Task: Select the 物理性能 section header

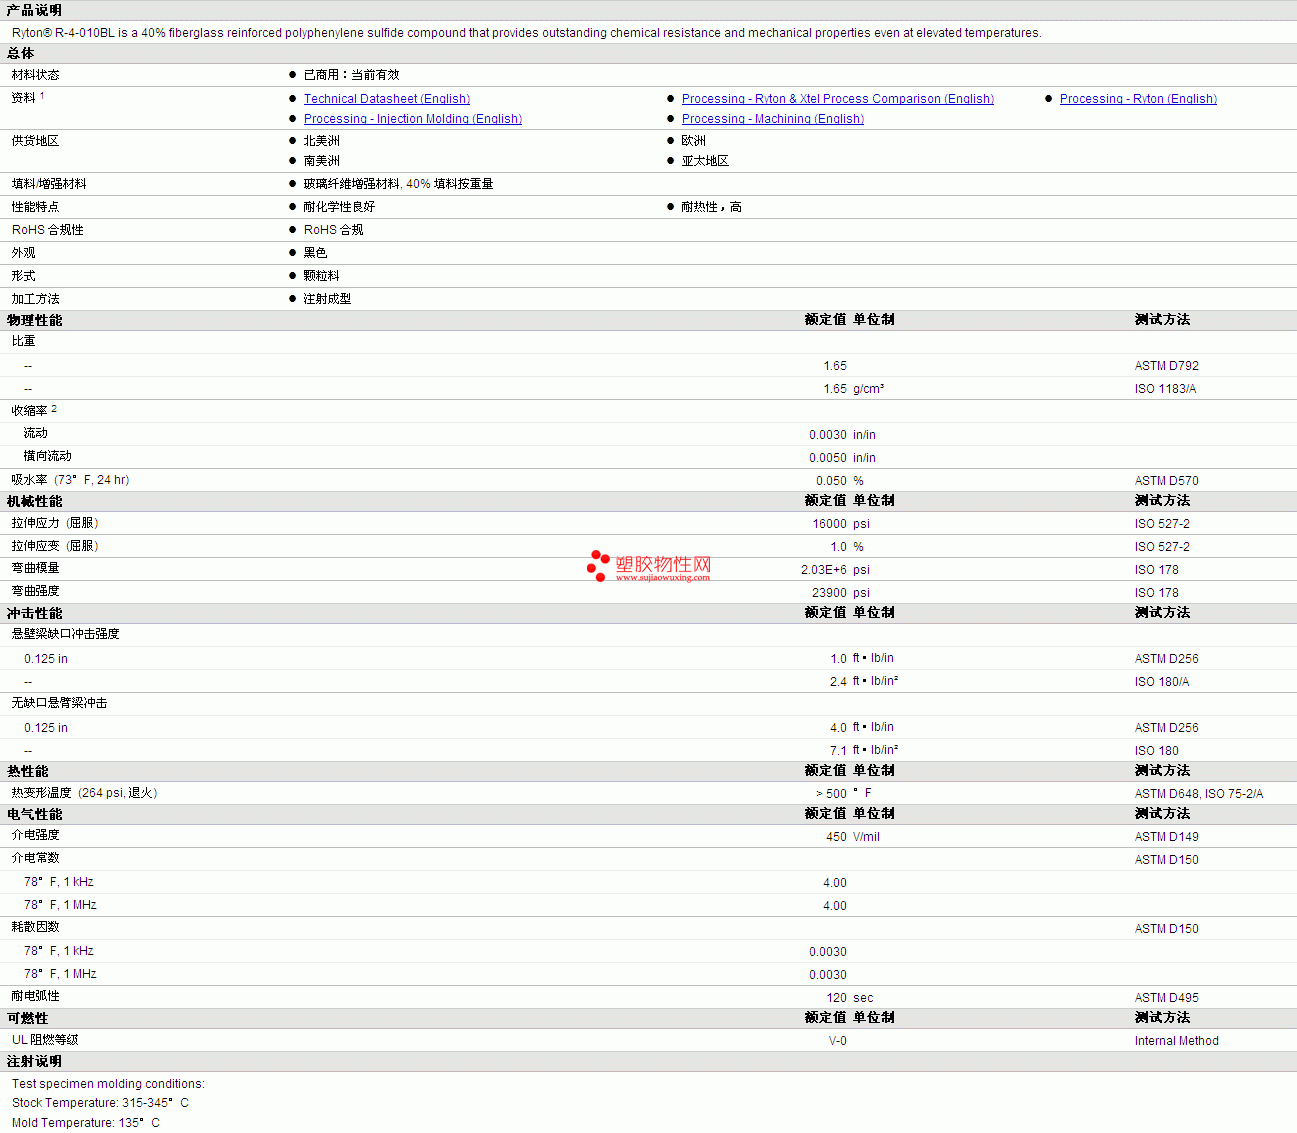Action: pos(35,320)
